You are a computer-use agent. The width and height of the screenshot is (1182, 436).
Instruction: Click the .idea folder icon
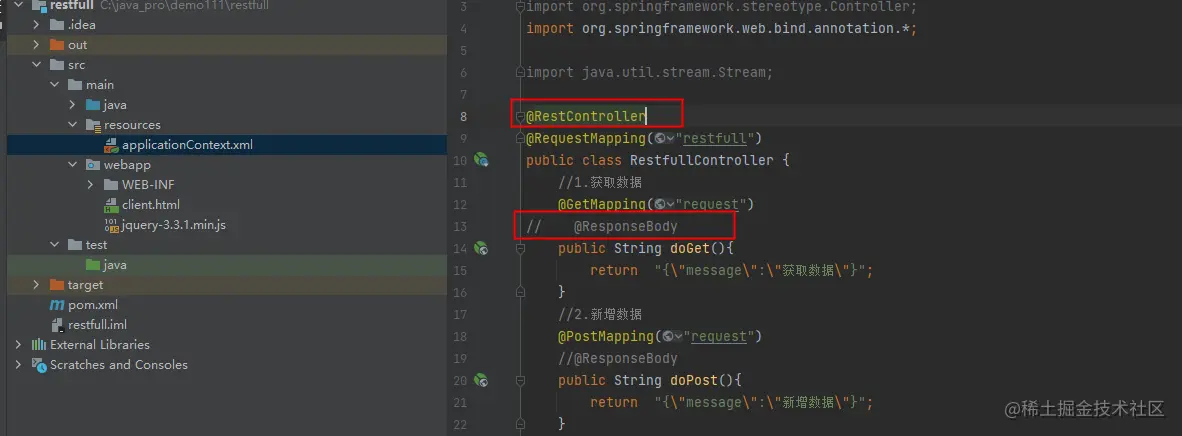pos(57,25)
